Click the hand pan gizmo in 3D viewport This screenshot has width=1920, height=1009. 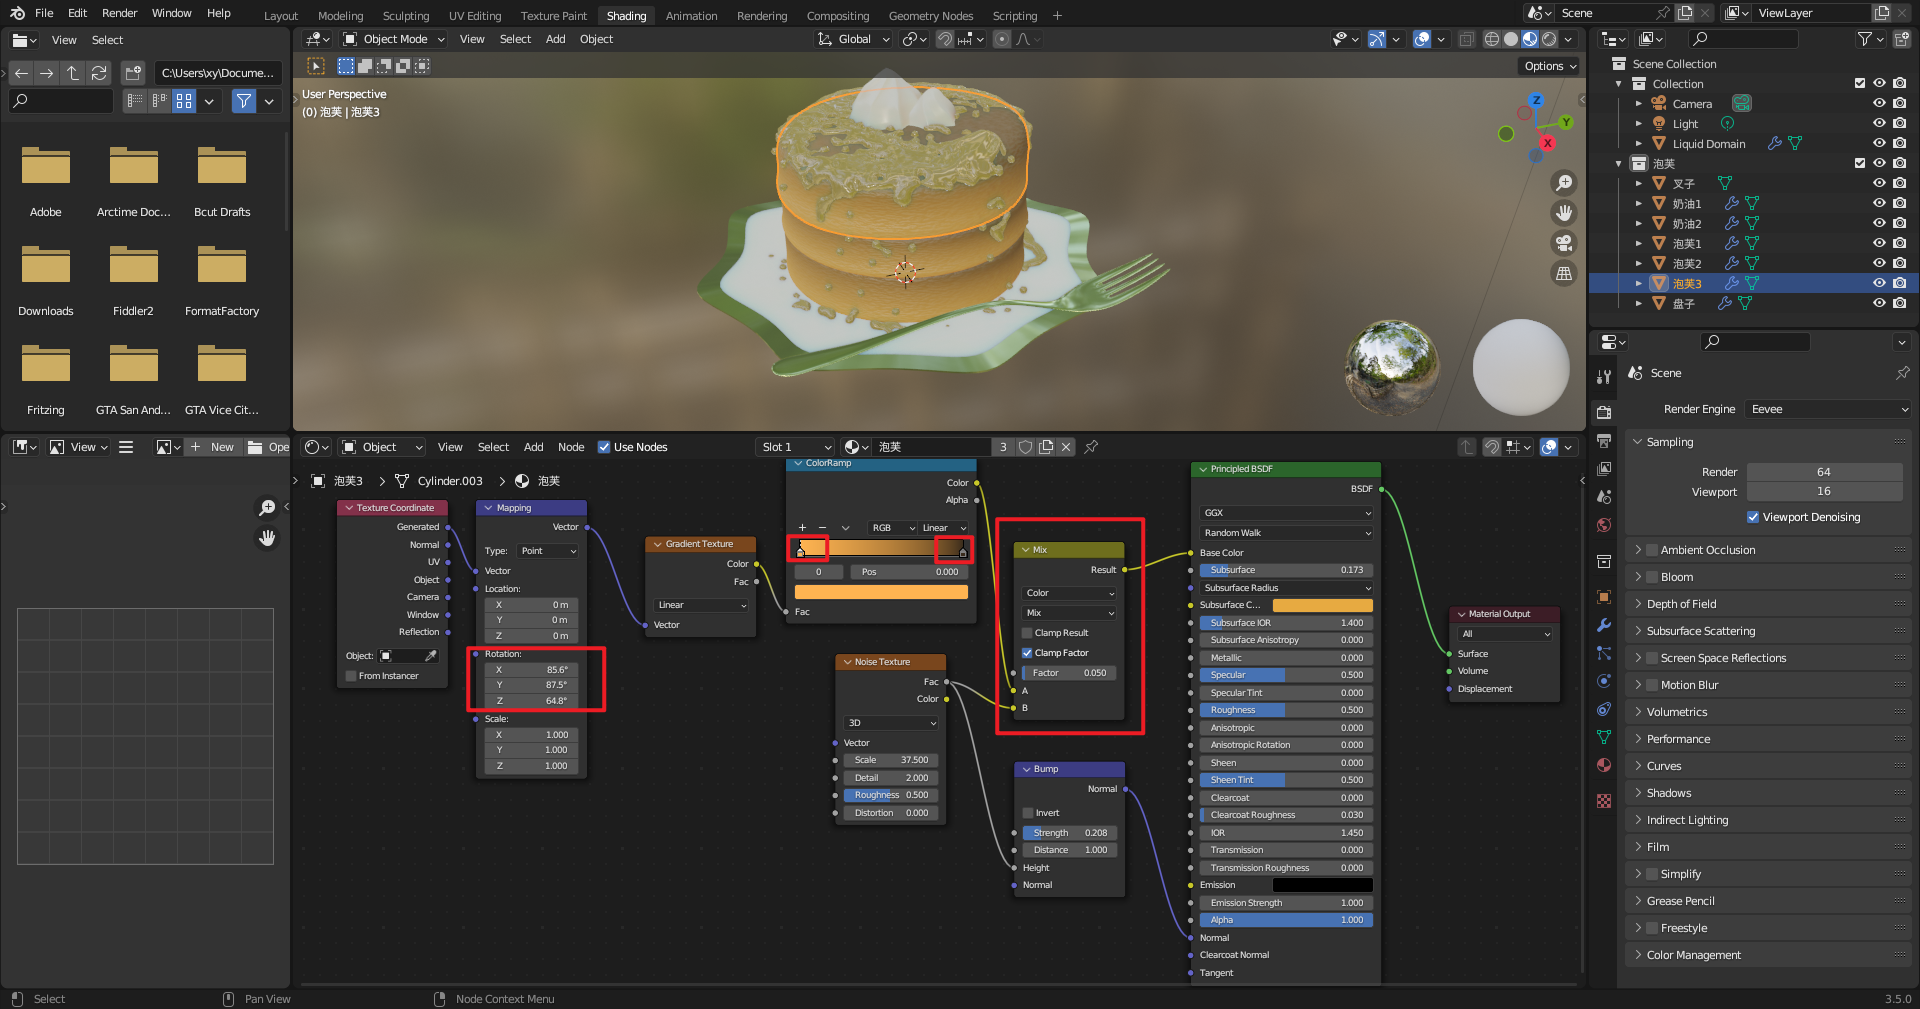click(1564, 213)
